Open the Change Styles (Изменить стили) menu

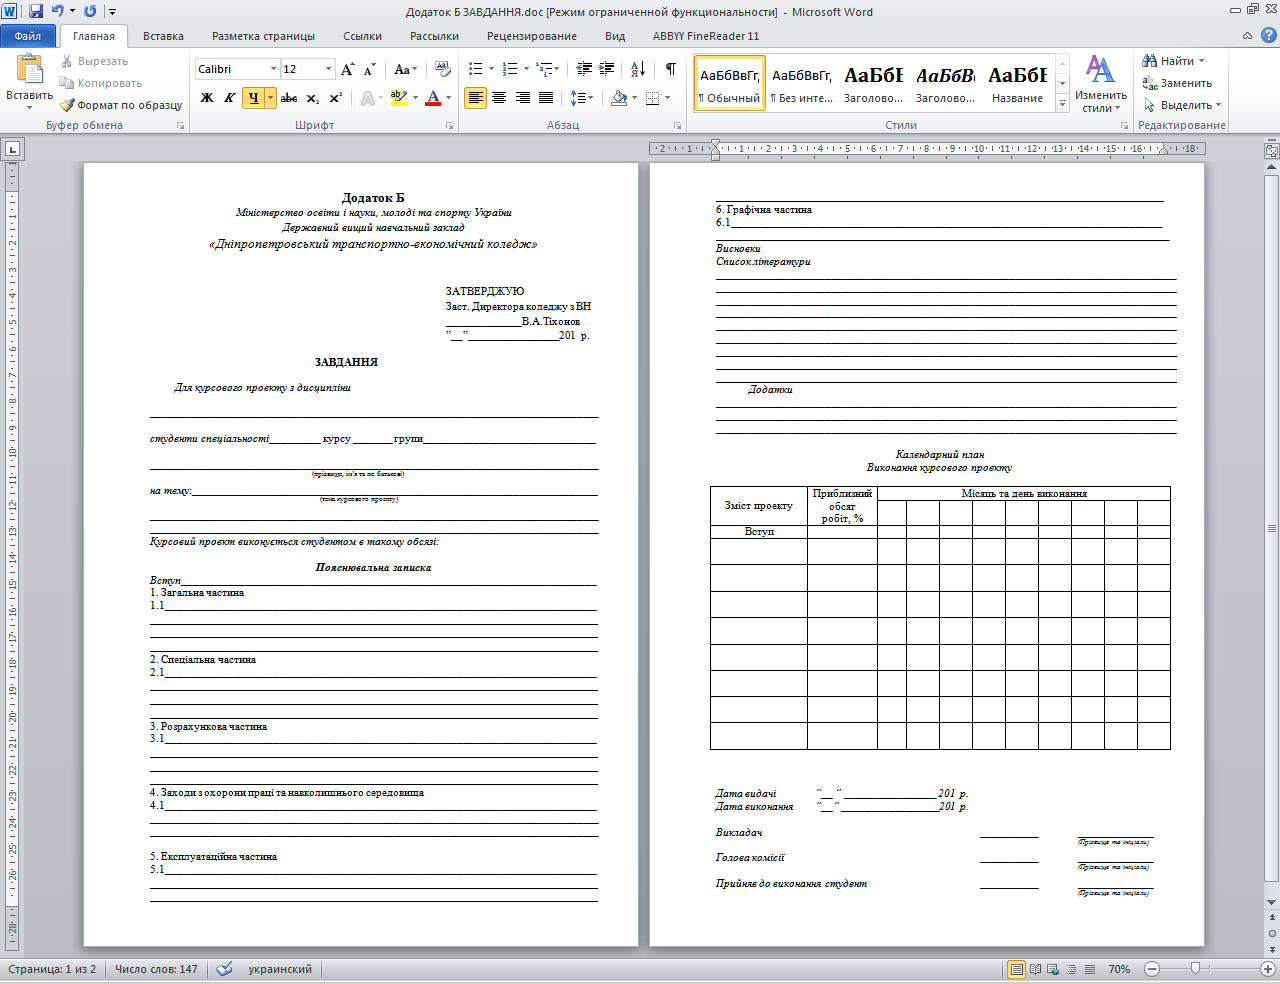point(1100,84)
